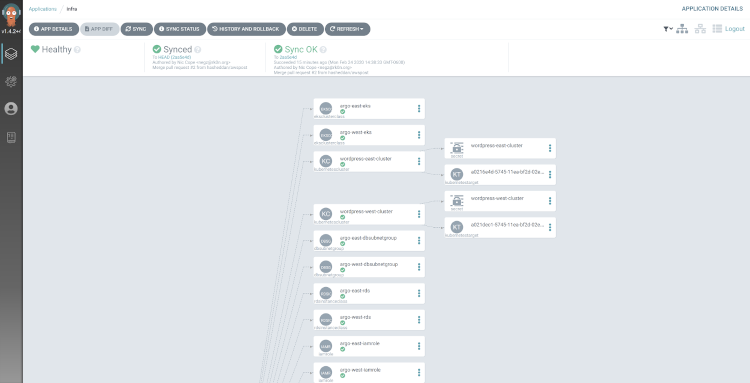The width and height of the screenshot is (750, 383).
Task: Open the kebab menu for argo-west-rds
Action: click(419, 319)
